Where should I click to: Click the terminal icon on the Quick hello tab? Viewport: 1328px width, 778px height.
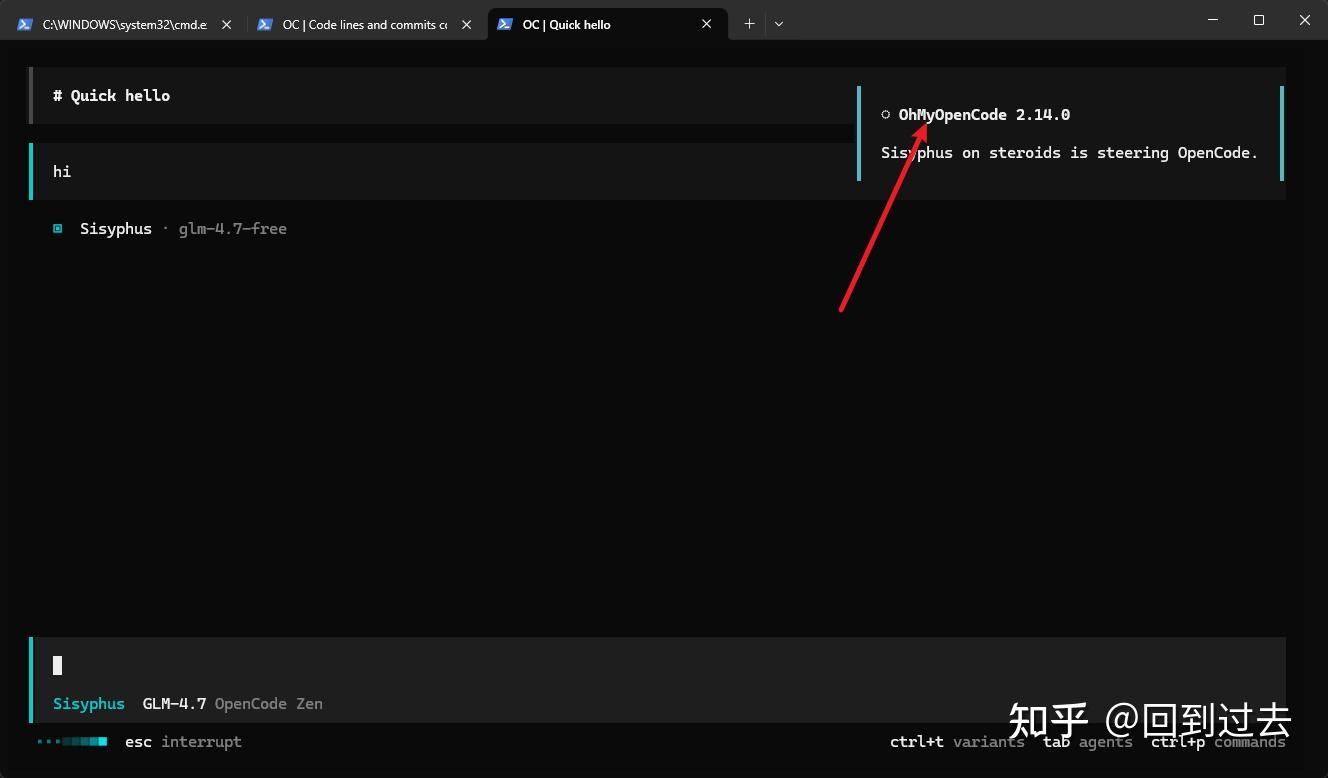tap(506, 24)
